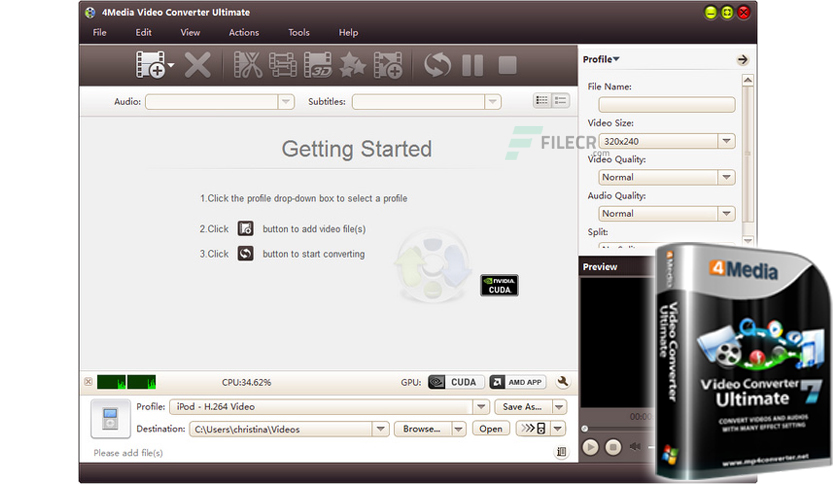Toggle AMD APP GPU acceleration
The image size is (836, 484).
tap(518, 382)
